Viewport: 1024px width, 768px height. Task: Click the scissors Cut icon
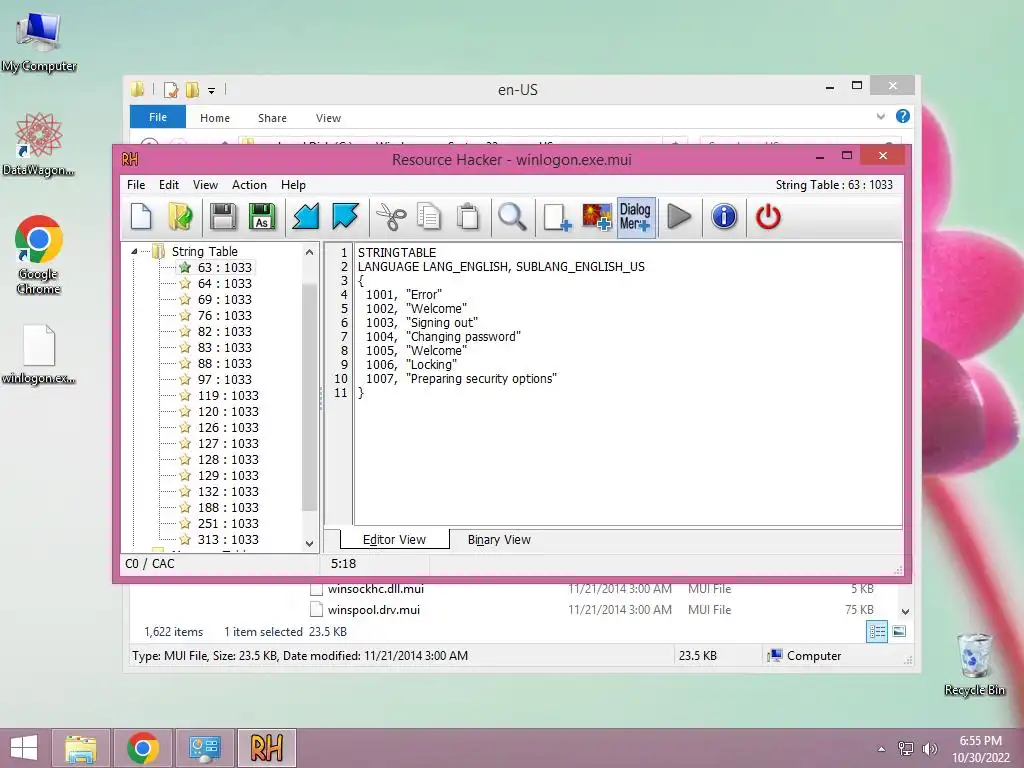(391, 217)
